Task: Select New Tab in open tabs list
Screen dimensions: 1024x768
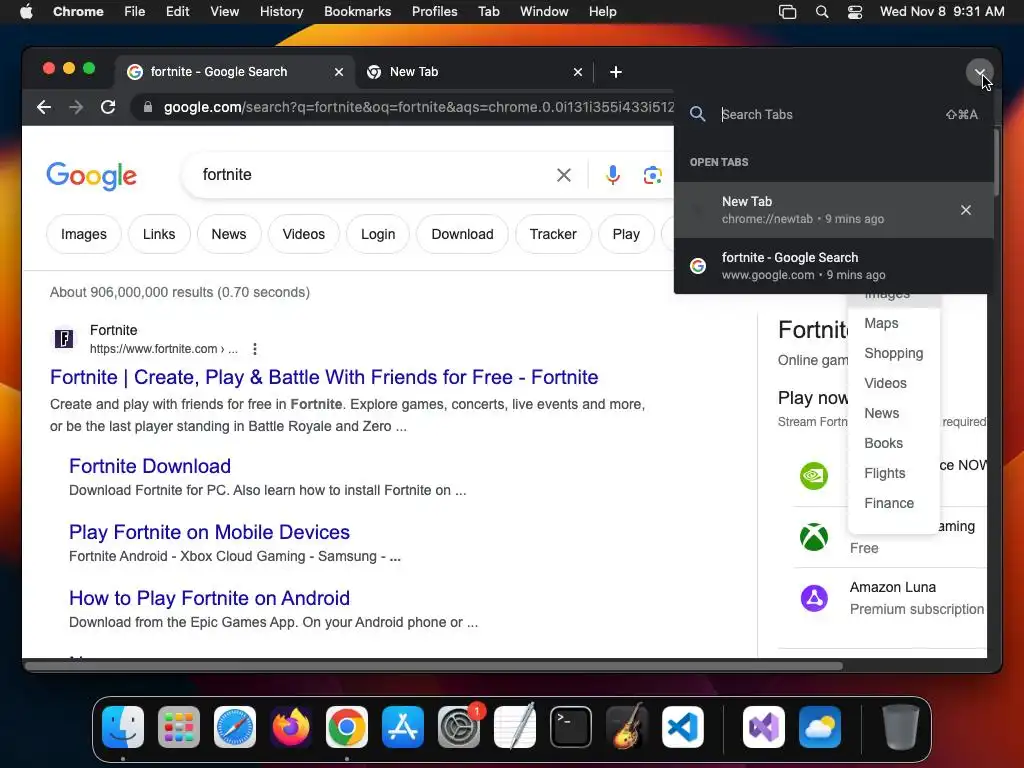Action: pyautogui.click(x=833, y=210)
